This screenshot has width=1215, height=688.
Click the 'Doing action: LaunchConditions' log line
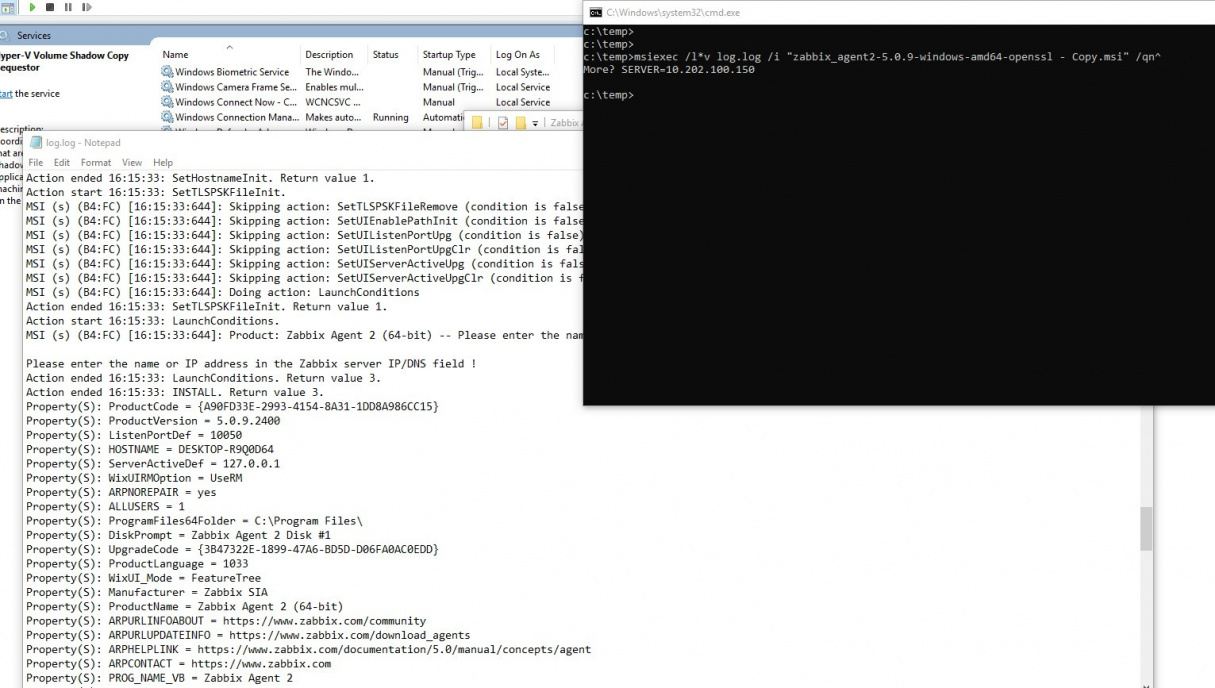tap(223, 293)
